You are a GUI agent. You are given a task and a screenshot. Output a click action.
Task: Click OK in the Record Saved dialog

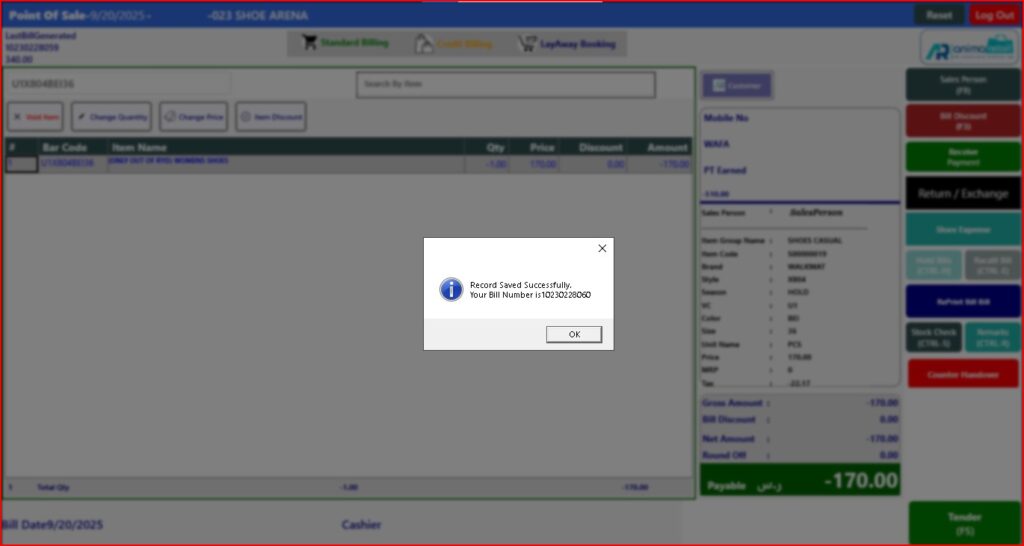(573, 334)
